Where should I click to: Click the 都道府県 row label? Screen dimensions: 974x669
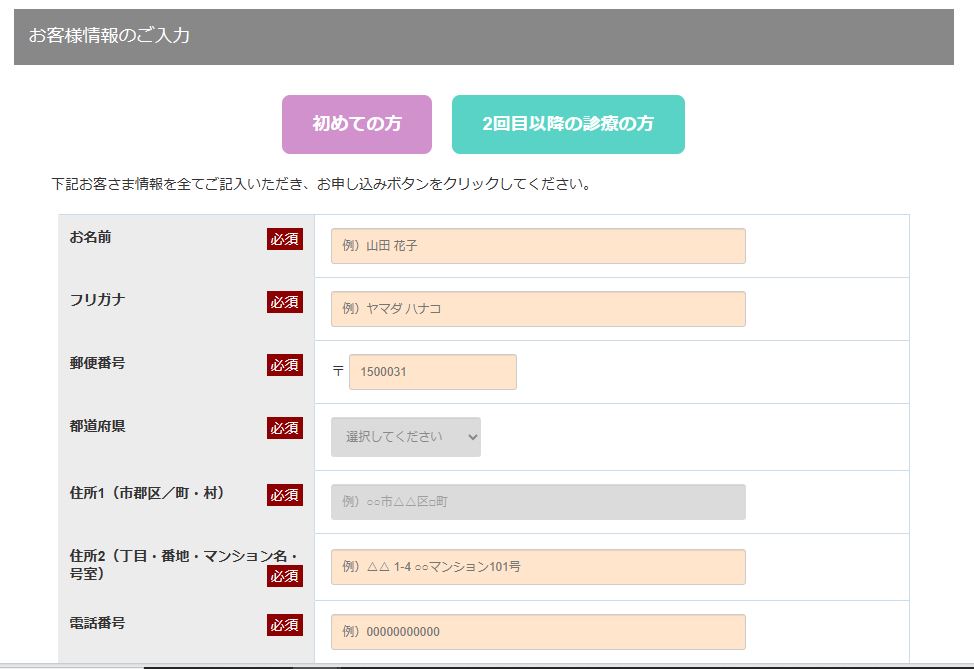pos(98,426)
